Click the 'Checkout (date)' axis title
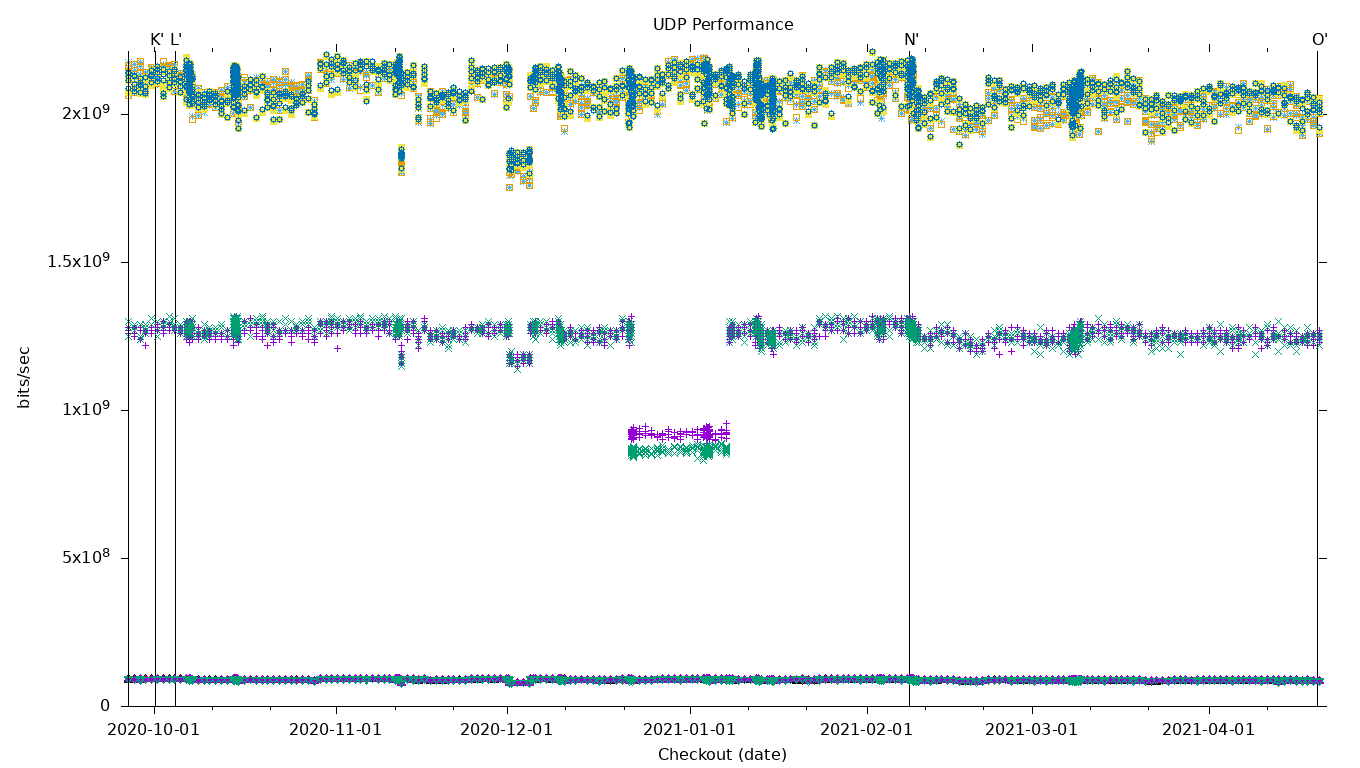Screen dimensions: 1360x768 click(722, 755)
